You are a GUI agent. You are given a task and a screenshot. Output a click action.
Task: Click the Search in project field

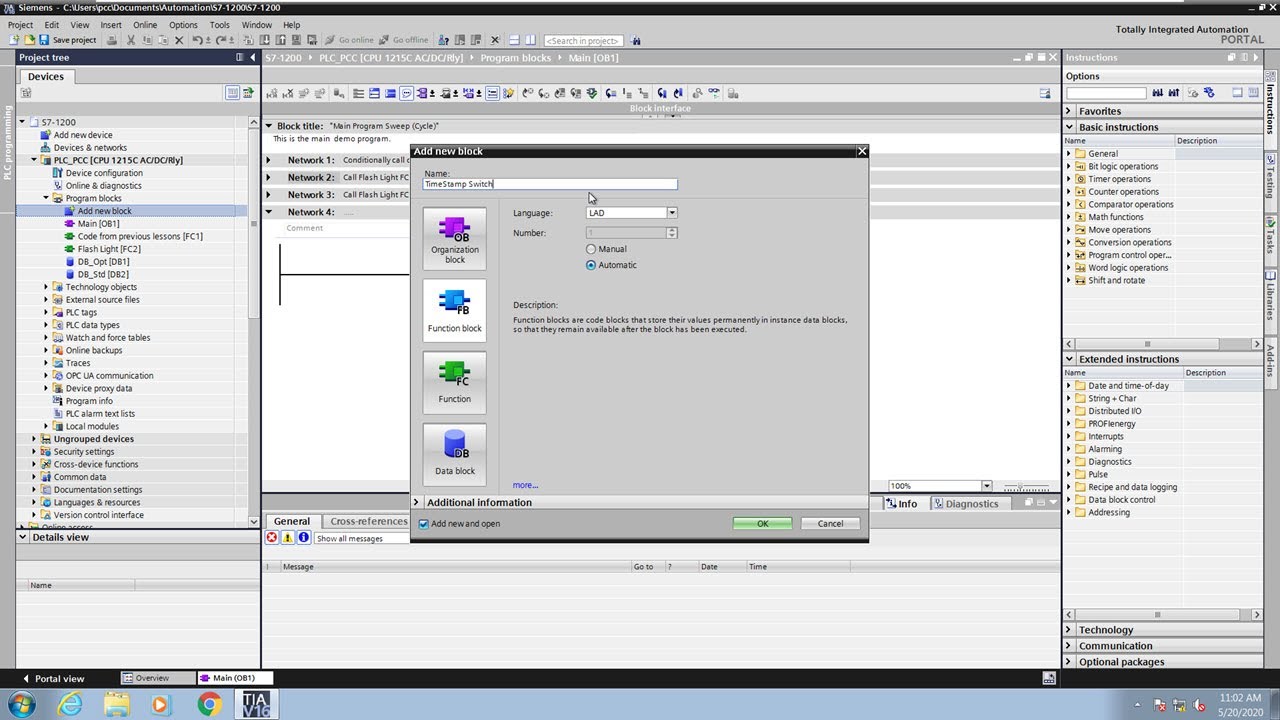583,41
